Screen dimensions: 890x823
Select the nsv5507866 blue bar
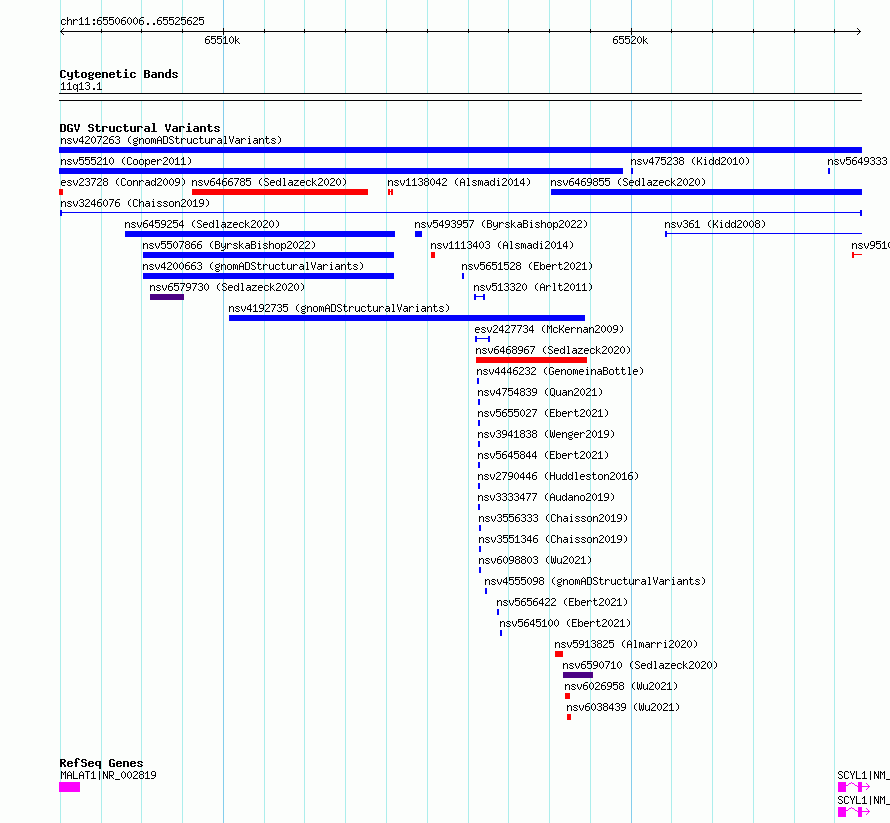(268, 255)
